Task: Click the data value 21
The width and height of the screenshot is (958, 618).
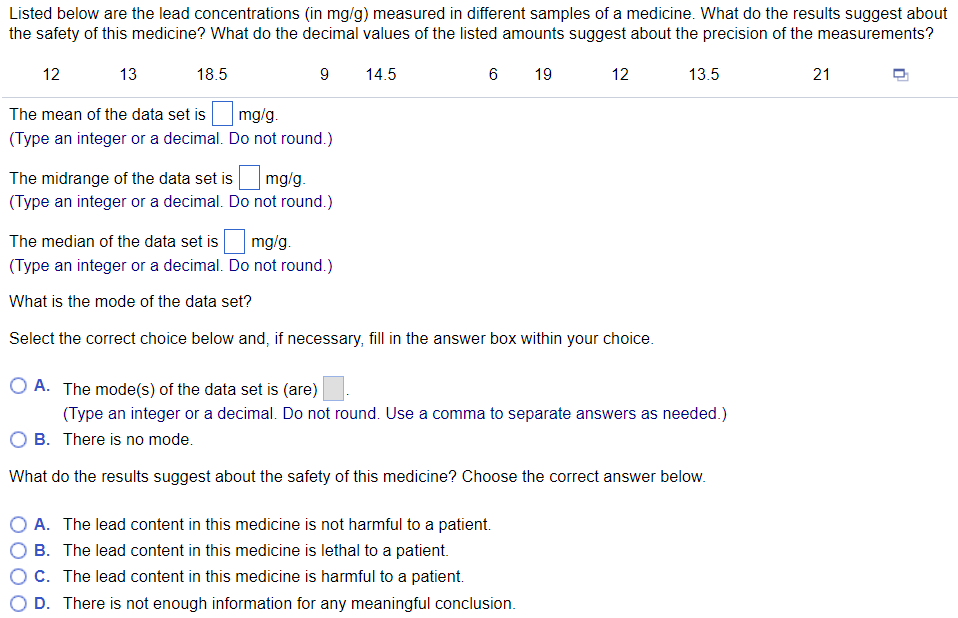Action: [821, 74]
